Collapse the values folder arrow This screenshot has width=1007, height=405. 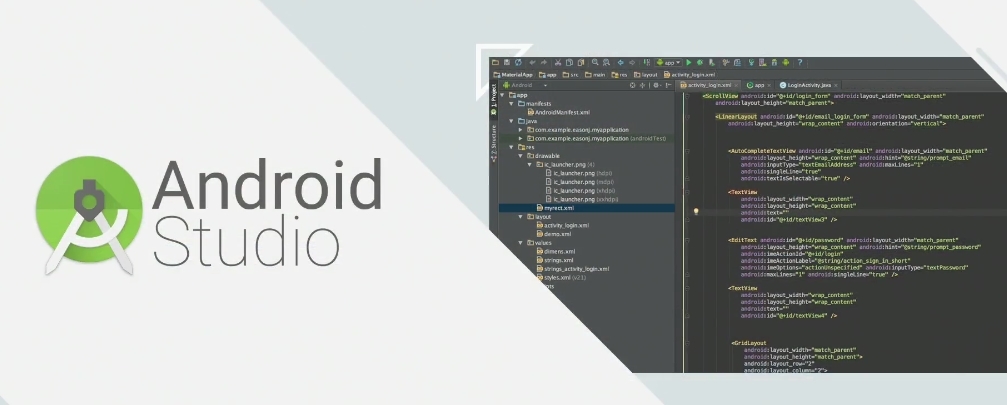pyautogui.click(x=521, y=243)
